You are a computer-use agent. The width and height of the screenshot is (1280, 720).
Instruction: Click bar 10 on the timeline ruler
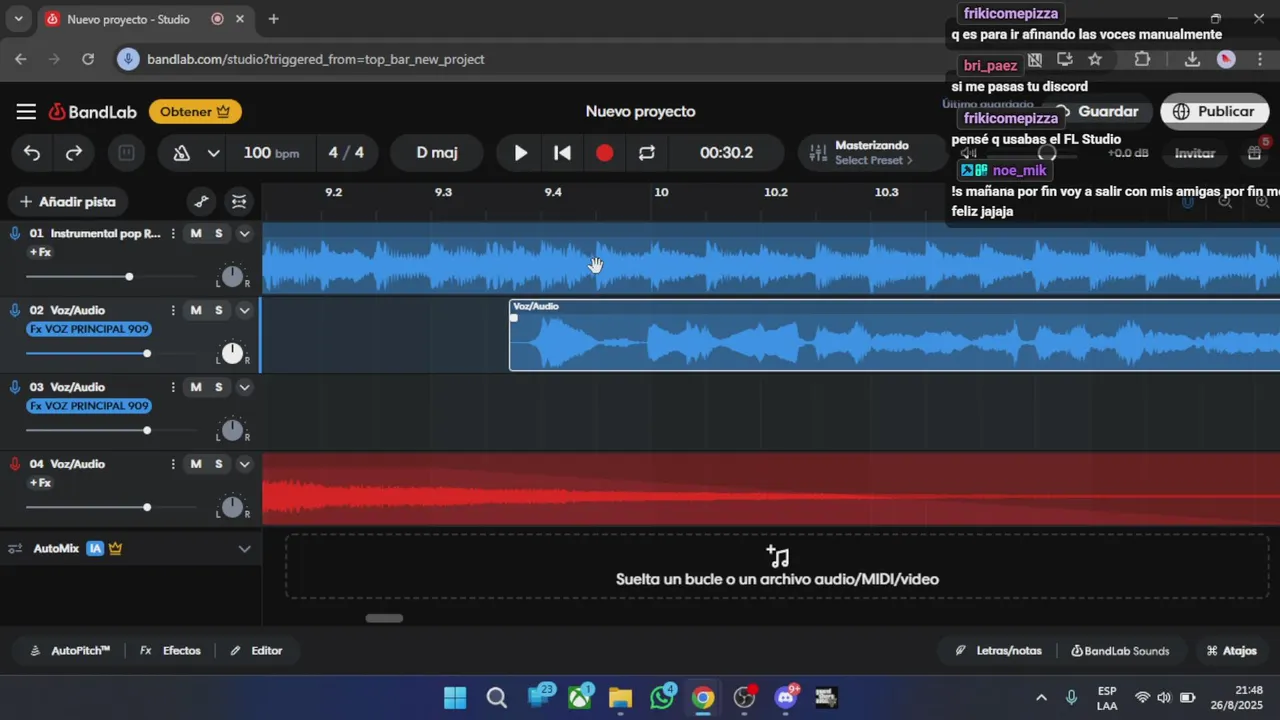[x=661, y=192]
